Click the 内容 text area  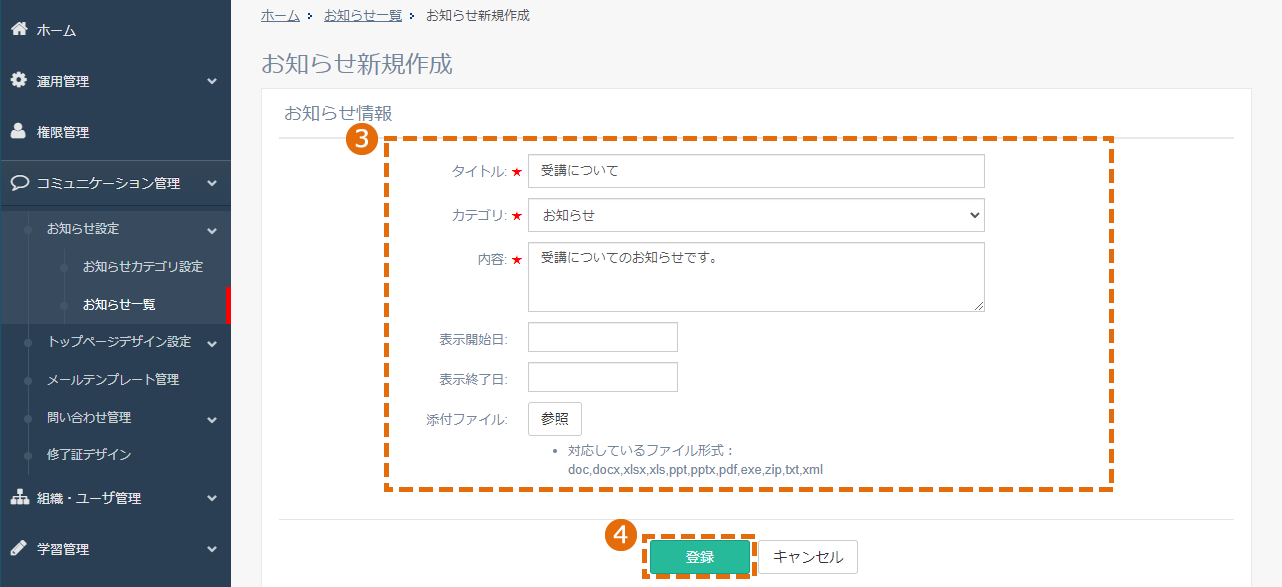tap(756, 277)
